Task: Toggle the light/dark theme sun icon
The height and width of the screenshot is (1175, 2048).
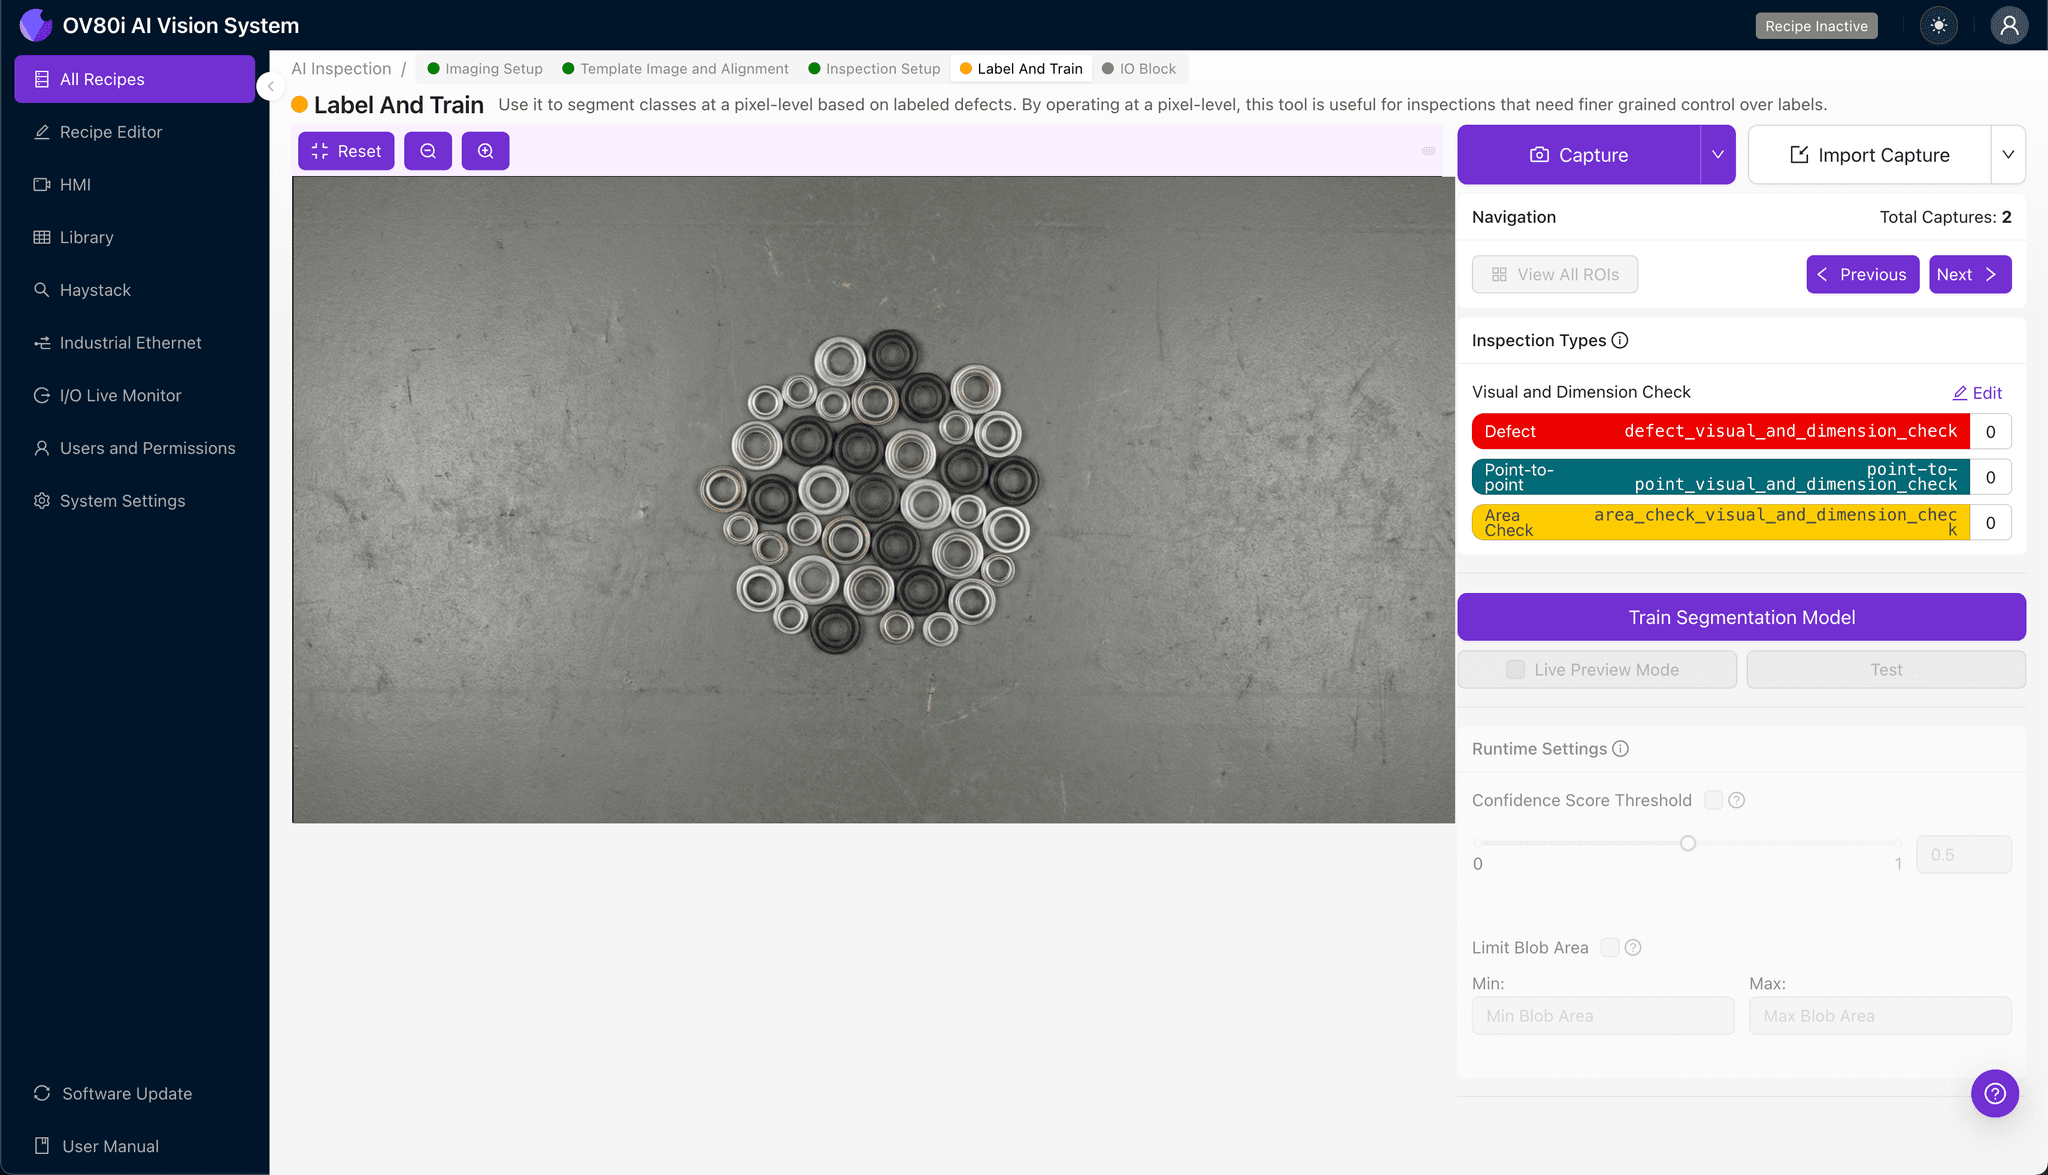Action: (1938, 26)
